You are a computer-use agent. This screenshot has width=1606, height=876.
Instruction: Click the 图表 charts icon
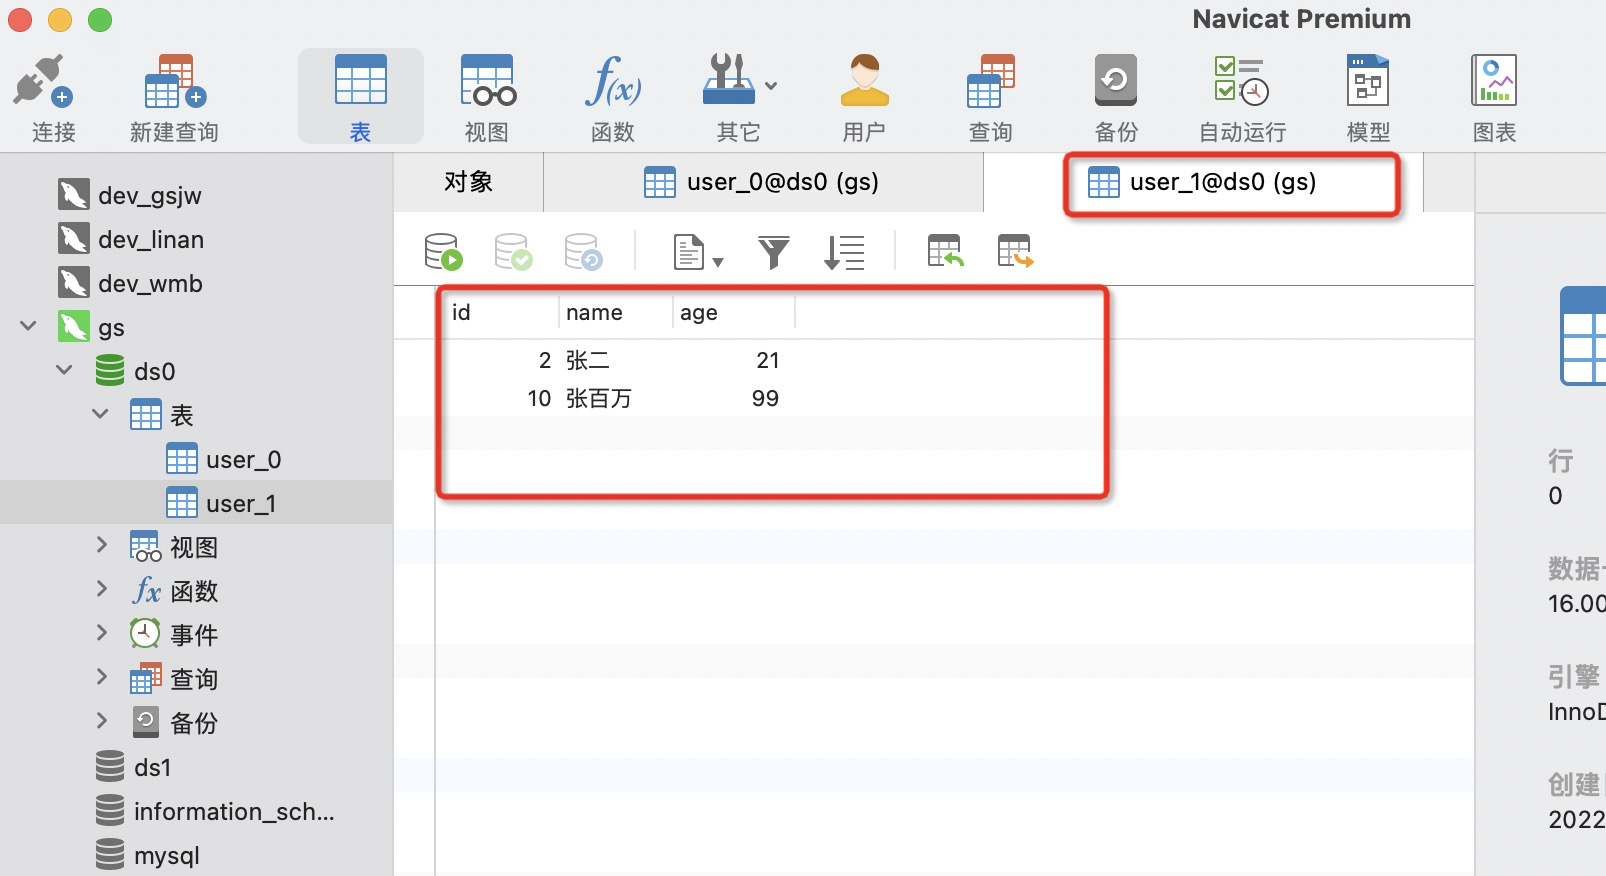(x=1494, y=81)
